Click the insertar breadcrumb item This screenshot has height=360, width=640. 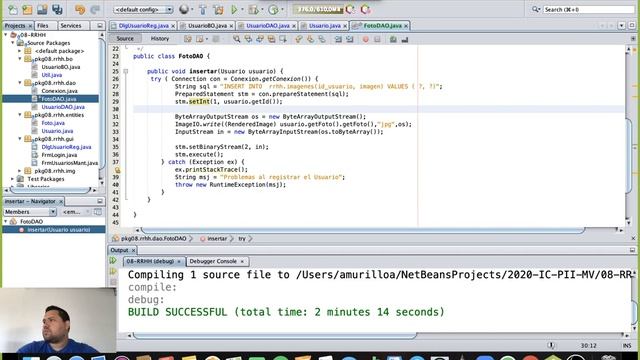[x=217, y=238]
